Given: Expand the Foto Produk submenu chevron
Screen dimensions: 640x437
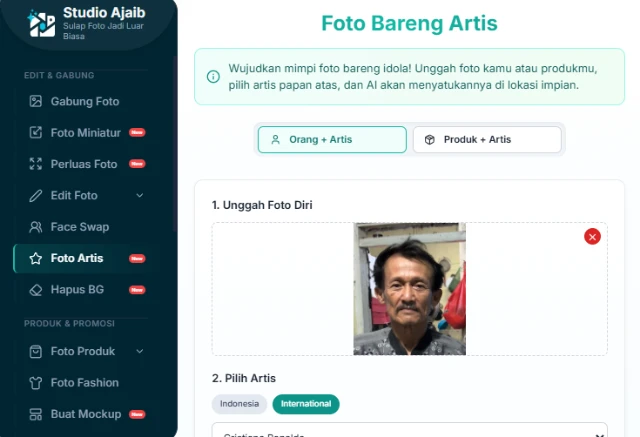Looking at the screenshot, I should point(140,351).
